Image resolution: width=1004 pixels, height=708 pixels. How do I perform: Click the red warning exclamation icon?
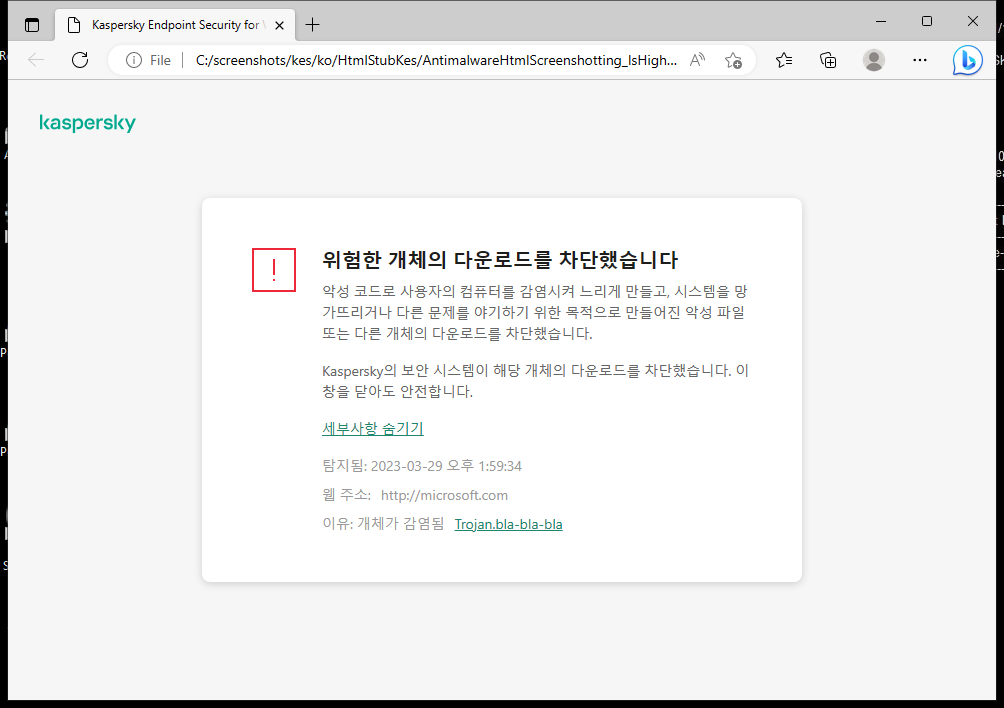273,270
